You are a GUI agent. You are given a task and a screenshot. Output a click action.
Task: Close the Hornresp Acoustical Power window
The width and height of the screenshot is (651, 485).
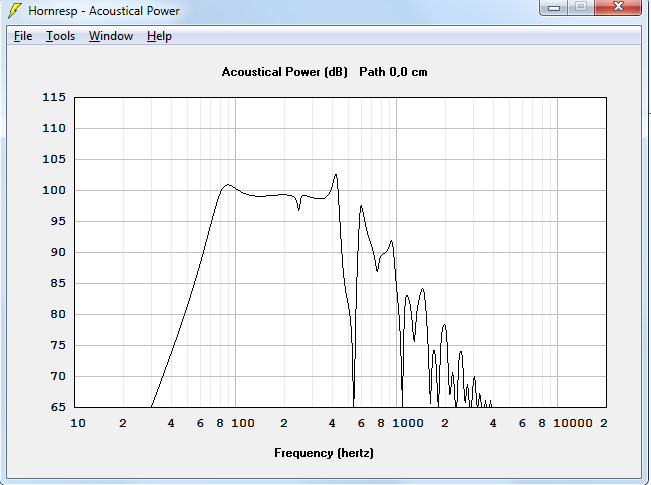[618, 7]
